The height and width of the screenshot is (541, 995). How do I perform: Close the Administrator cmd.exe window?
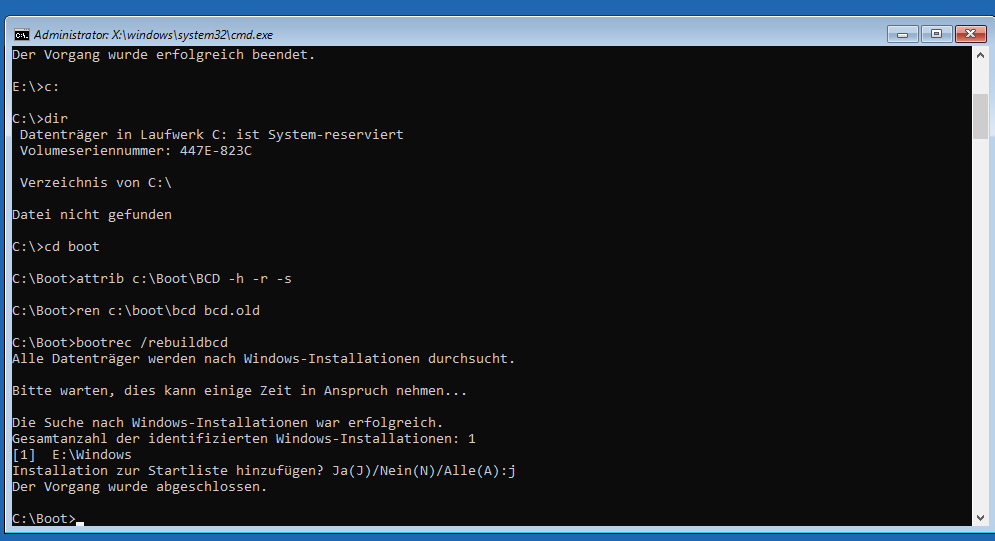969,33
